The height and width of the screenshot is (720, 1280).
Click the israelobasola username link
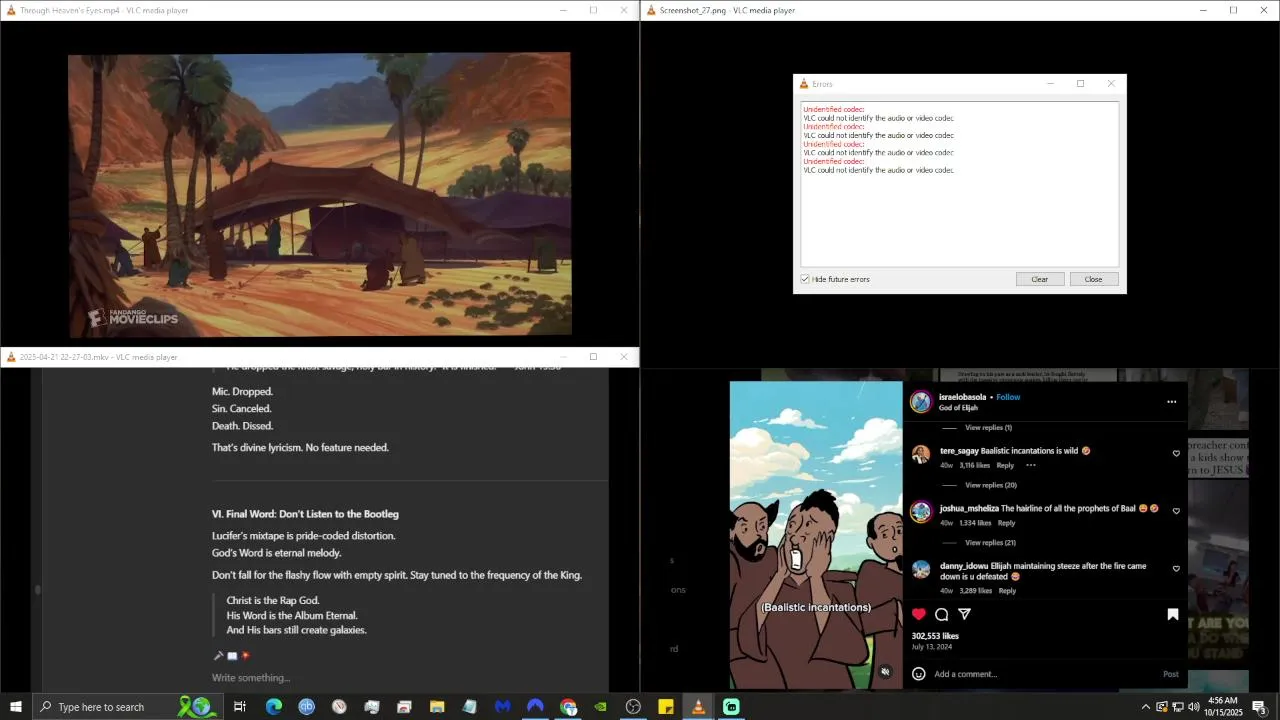962,397
